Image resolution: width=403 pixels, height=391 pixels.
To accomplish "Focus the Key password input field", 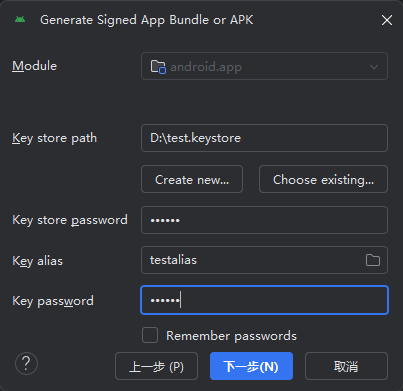I will point(264,300).
